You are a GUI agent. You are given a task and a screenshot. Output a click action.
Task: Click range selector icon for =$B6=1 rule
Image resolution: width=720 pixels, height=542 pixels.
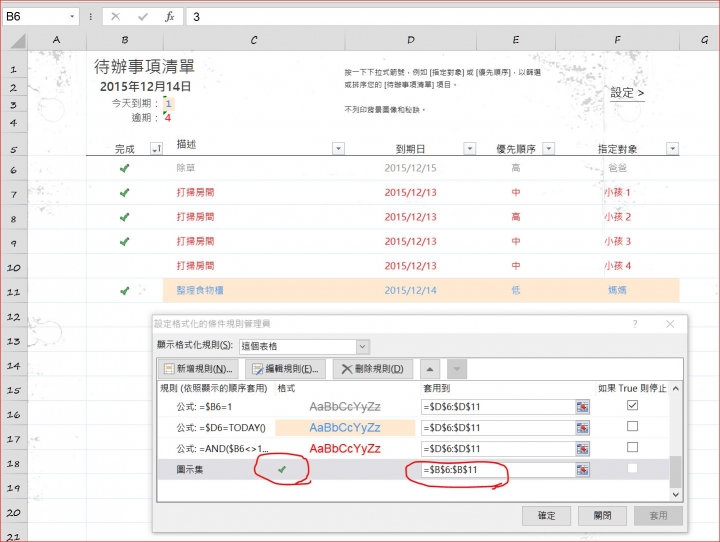[582, 406]
